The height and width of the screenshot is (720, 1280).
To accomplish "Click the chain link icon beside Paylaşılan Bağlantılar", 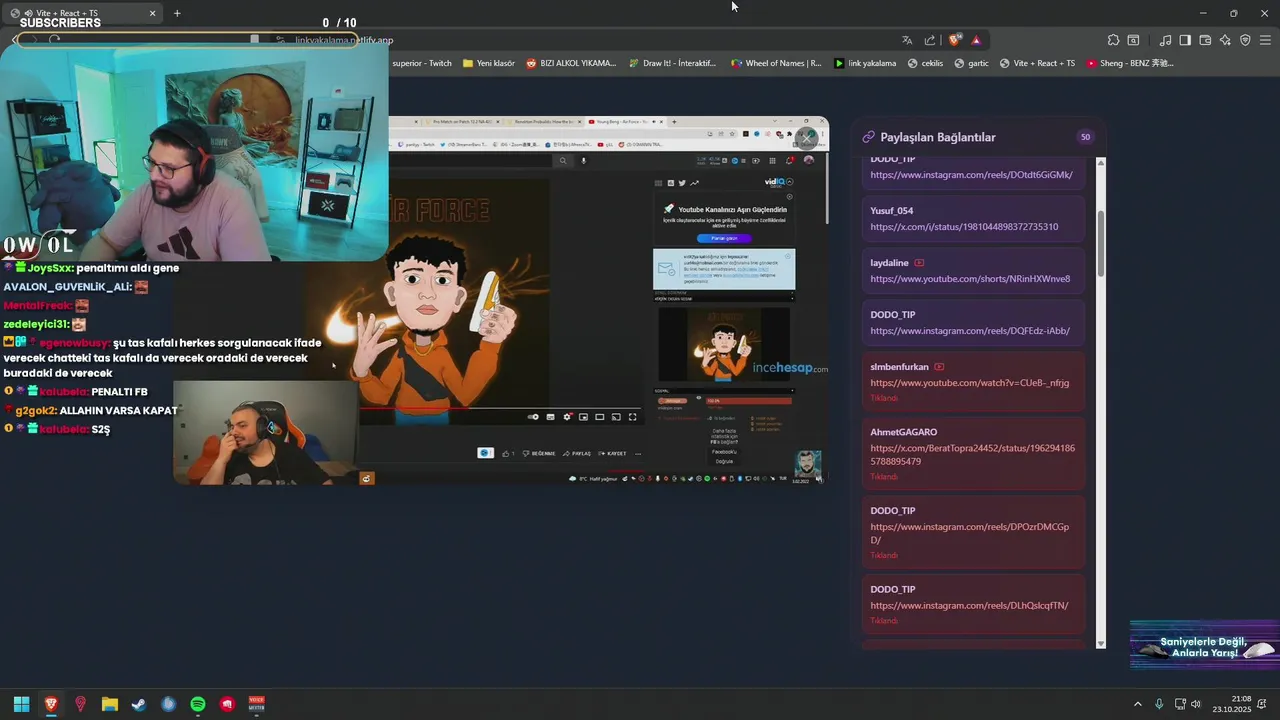I will click(869, 137).
